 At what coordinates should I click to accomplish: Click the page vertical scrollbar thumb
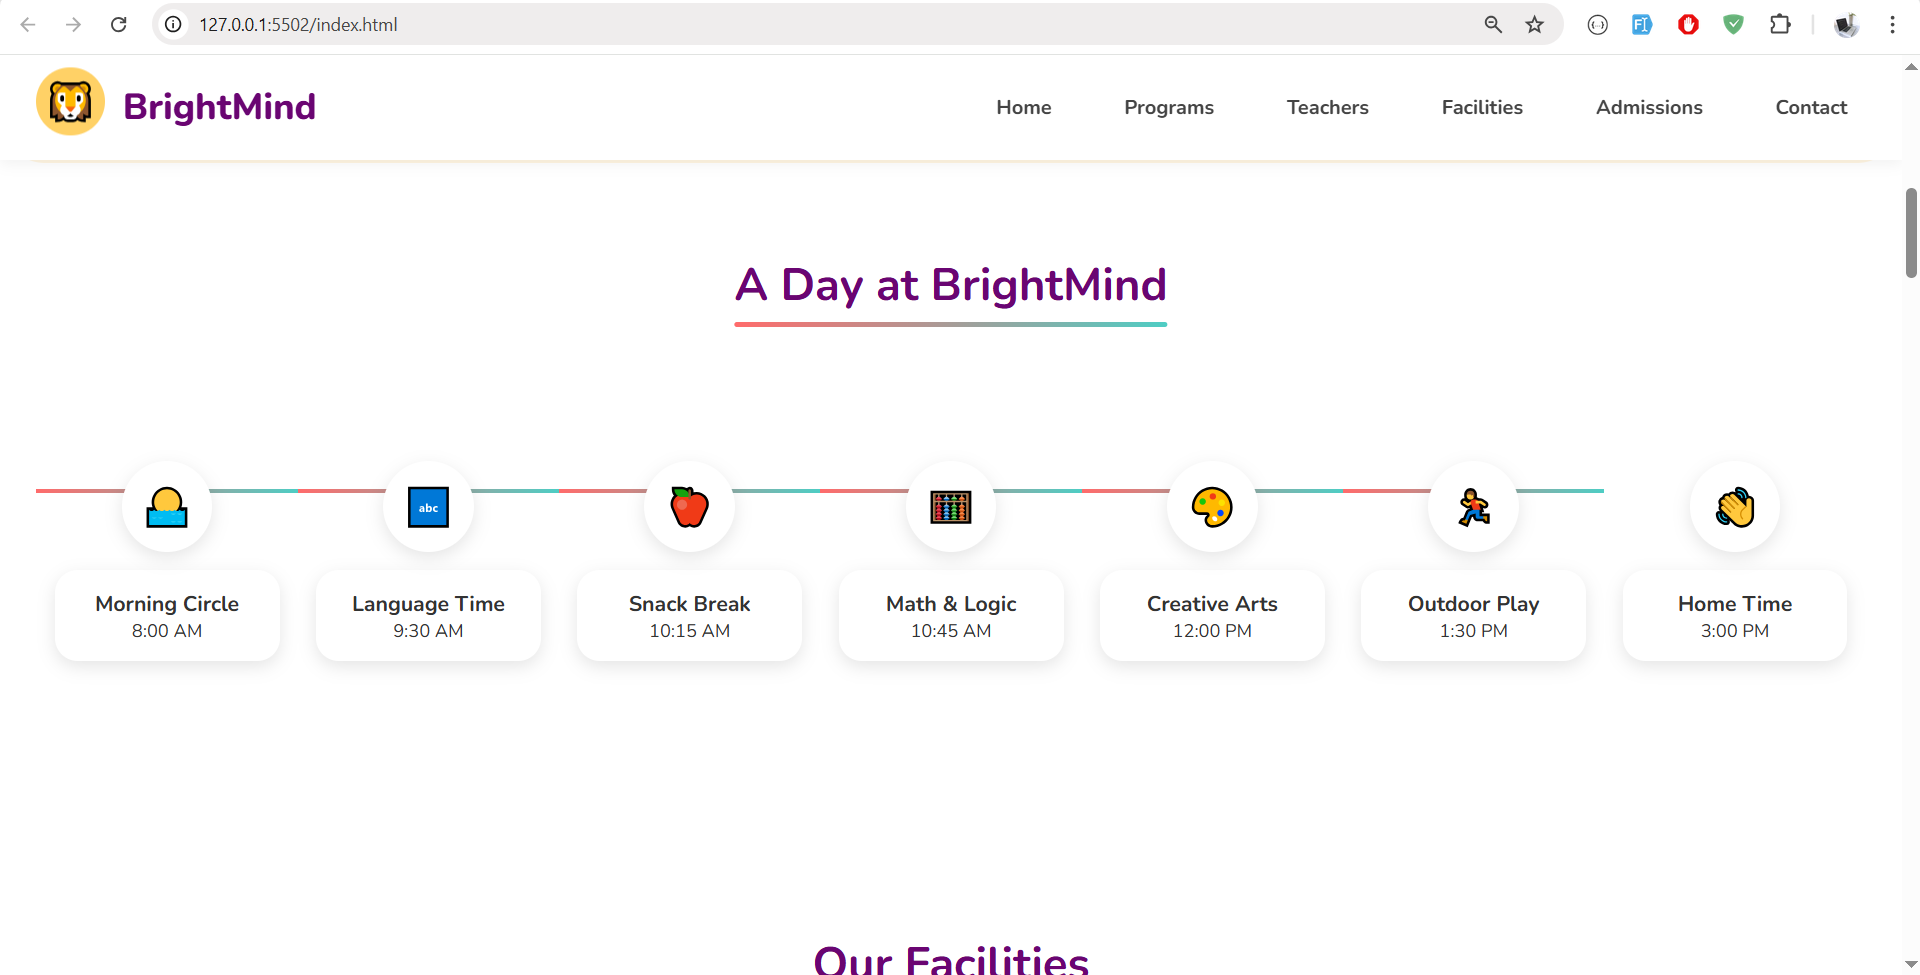(1910, 232)
